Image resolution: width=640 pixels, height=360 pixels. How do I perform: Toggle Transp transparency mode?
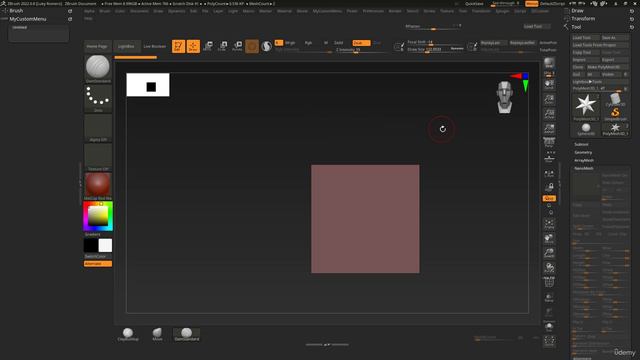point(549,297)
